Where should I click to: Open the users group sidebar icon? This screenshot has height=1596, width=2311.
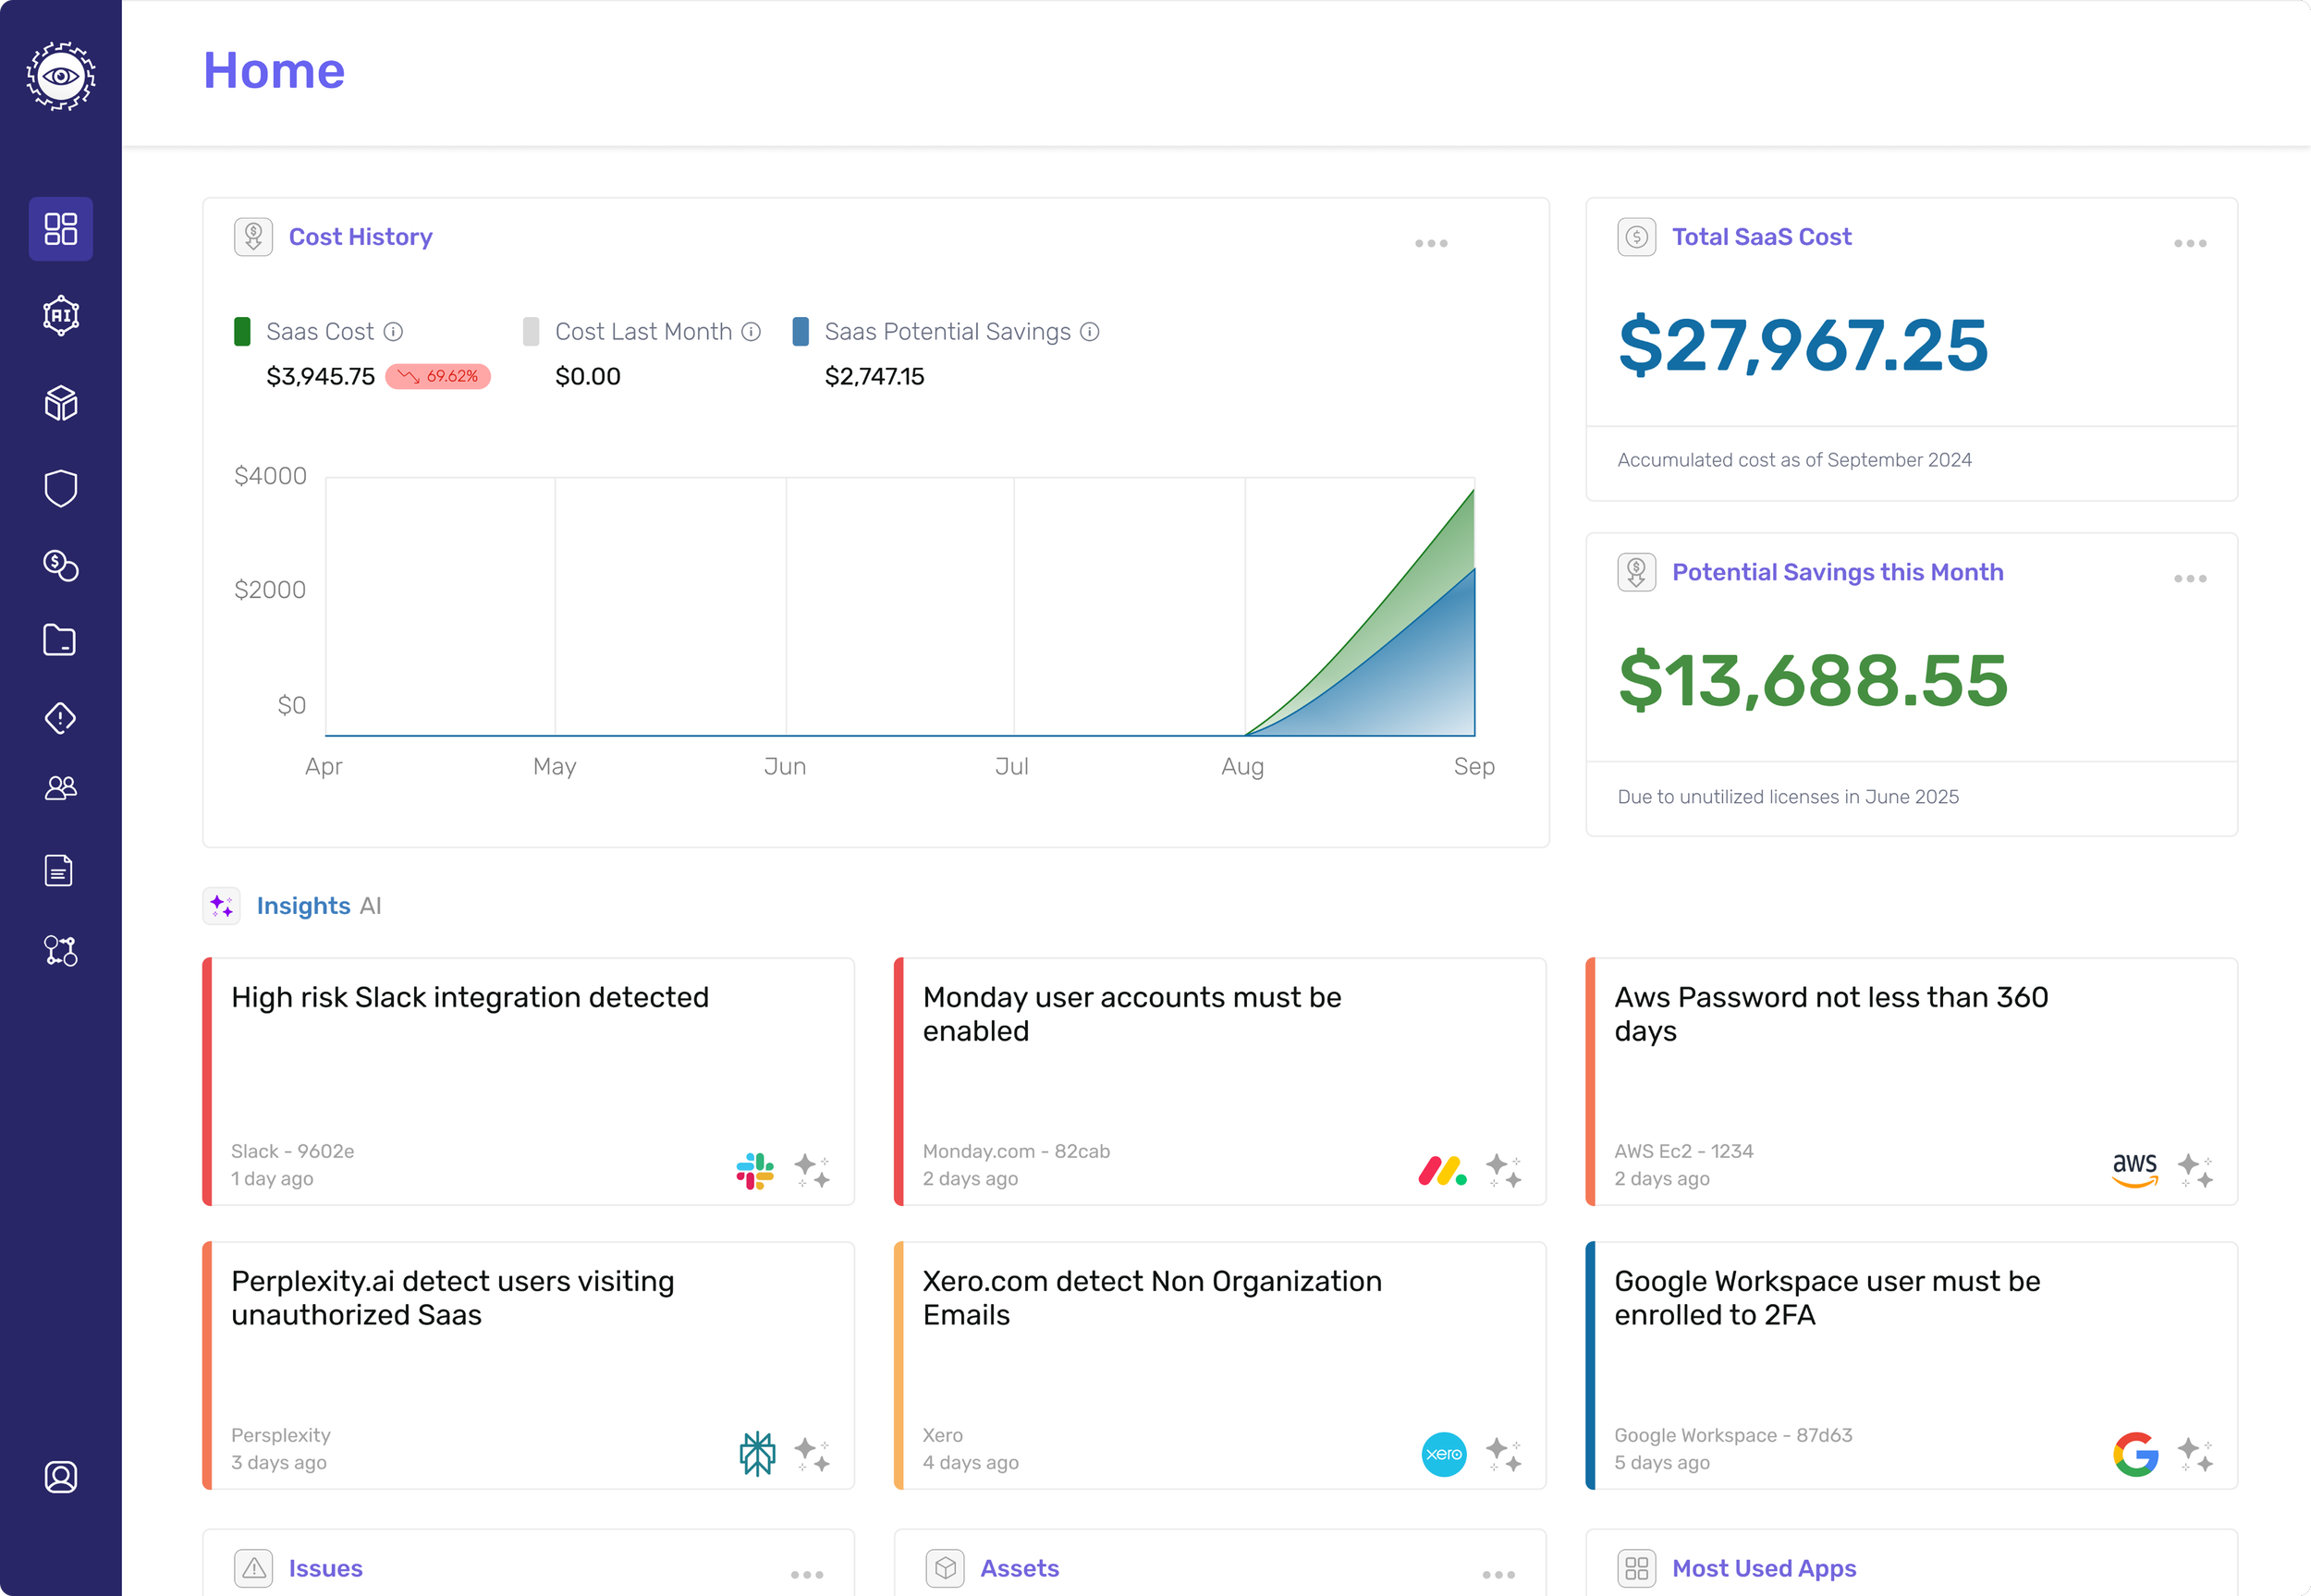(61, 789)
